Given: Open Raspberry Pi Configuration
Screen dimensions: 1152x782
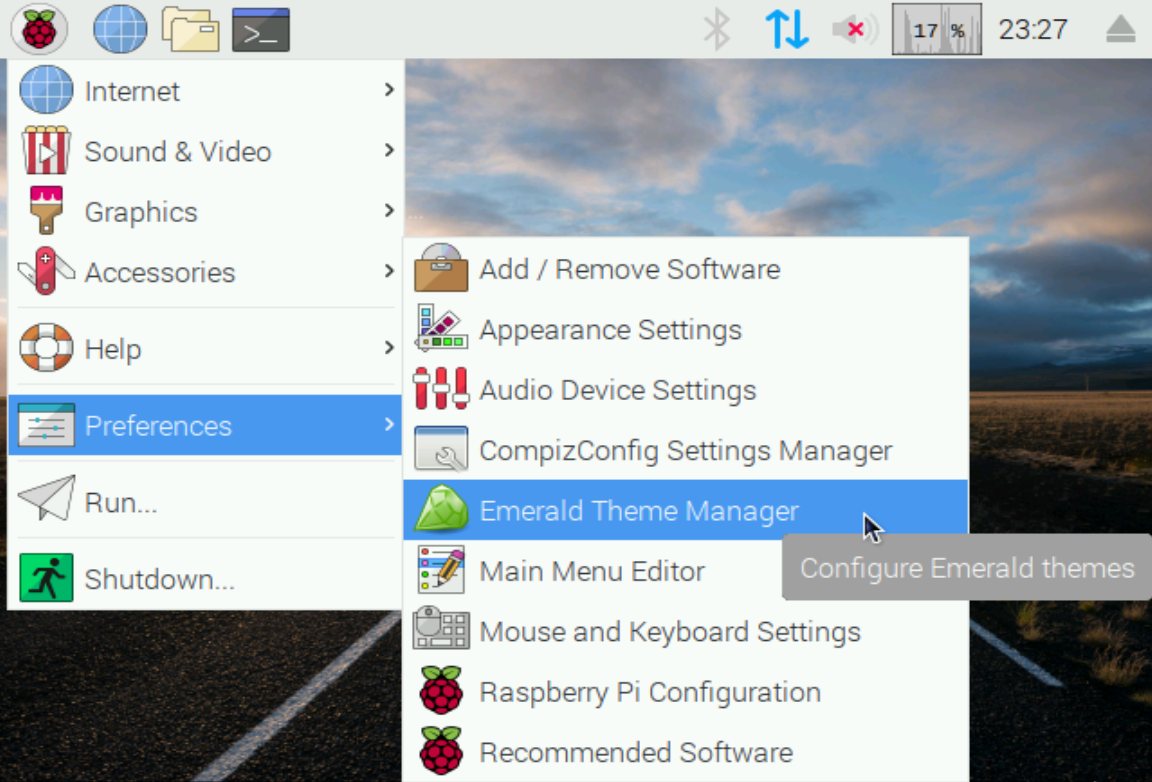Looking at the screenshot, I should 685,691.
